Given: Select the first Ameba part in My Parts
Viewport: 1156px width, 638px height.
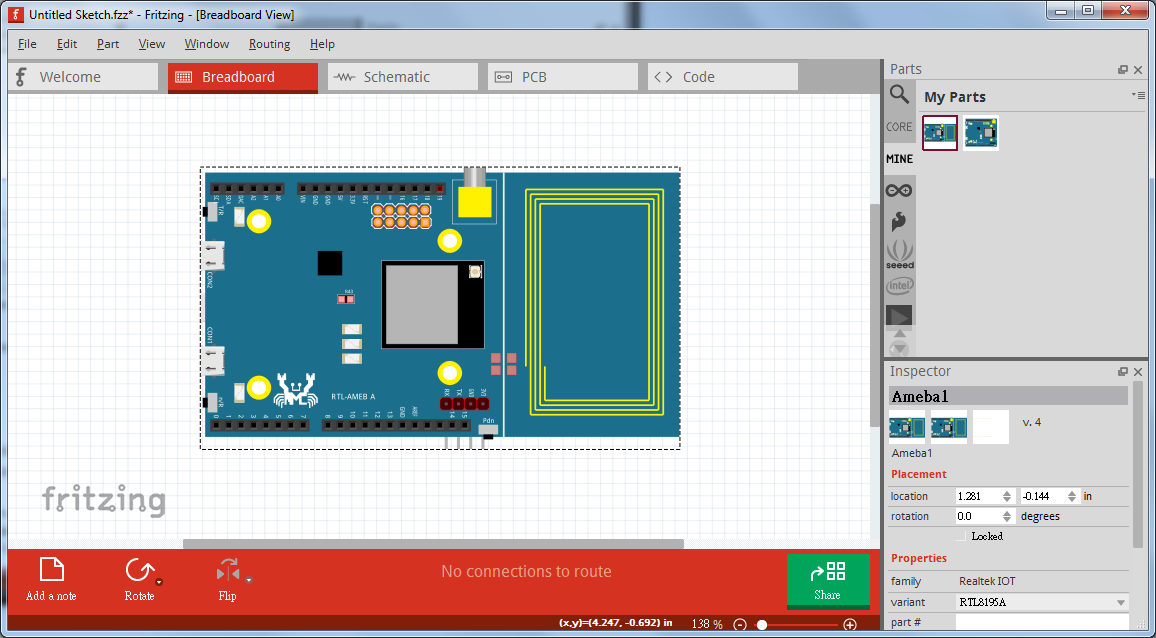Looking at the screenshot, I should [940, 133].
